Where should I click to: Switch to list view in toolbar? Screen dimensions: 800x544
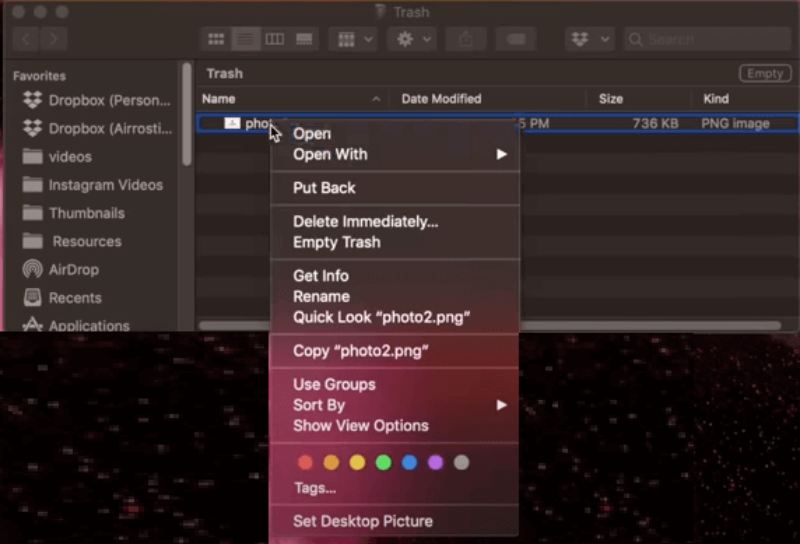point(245,39)
